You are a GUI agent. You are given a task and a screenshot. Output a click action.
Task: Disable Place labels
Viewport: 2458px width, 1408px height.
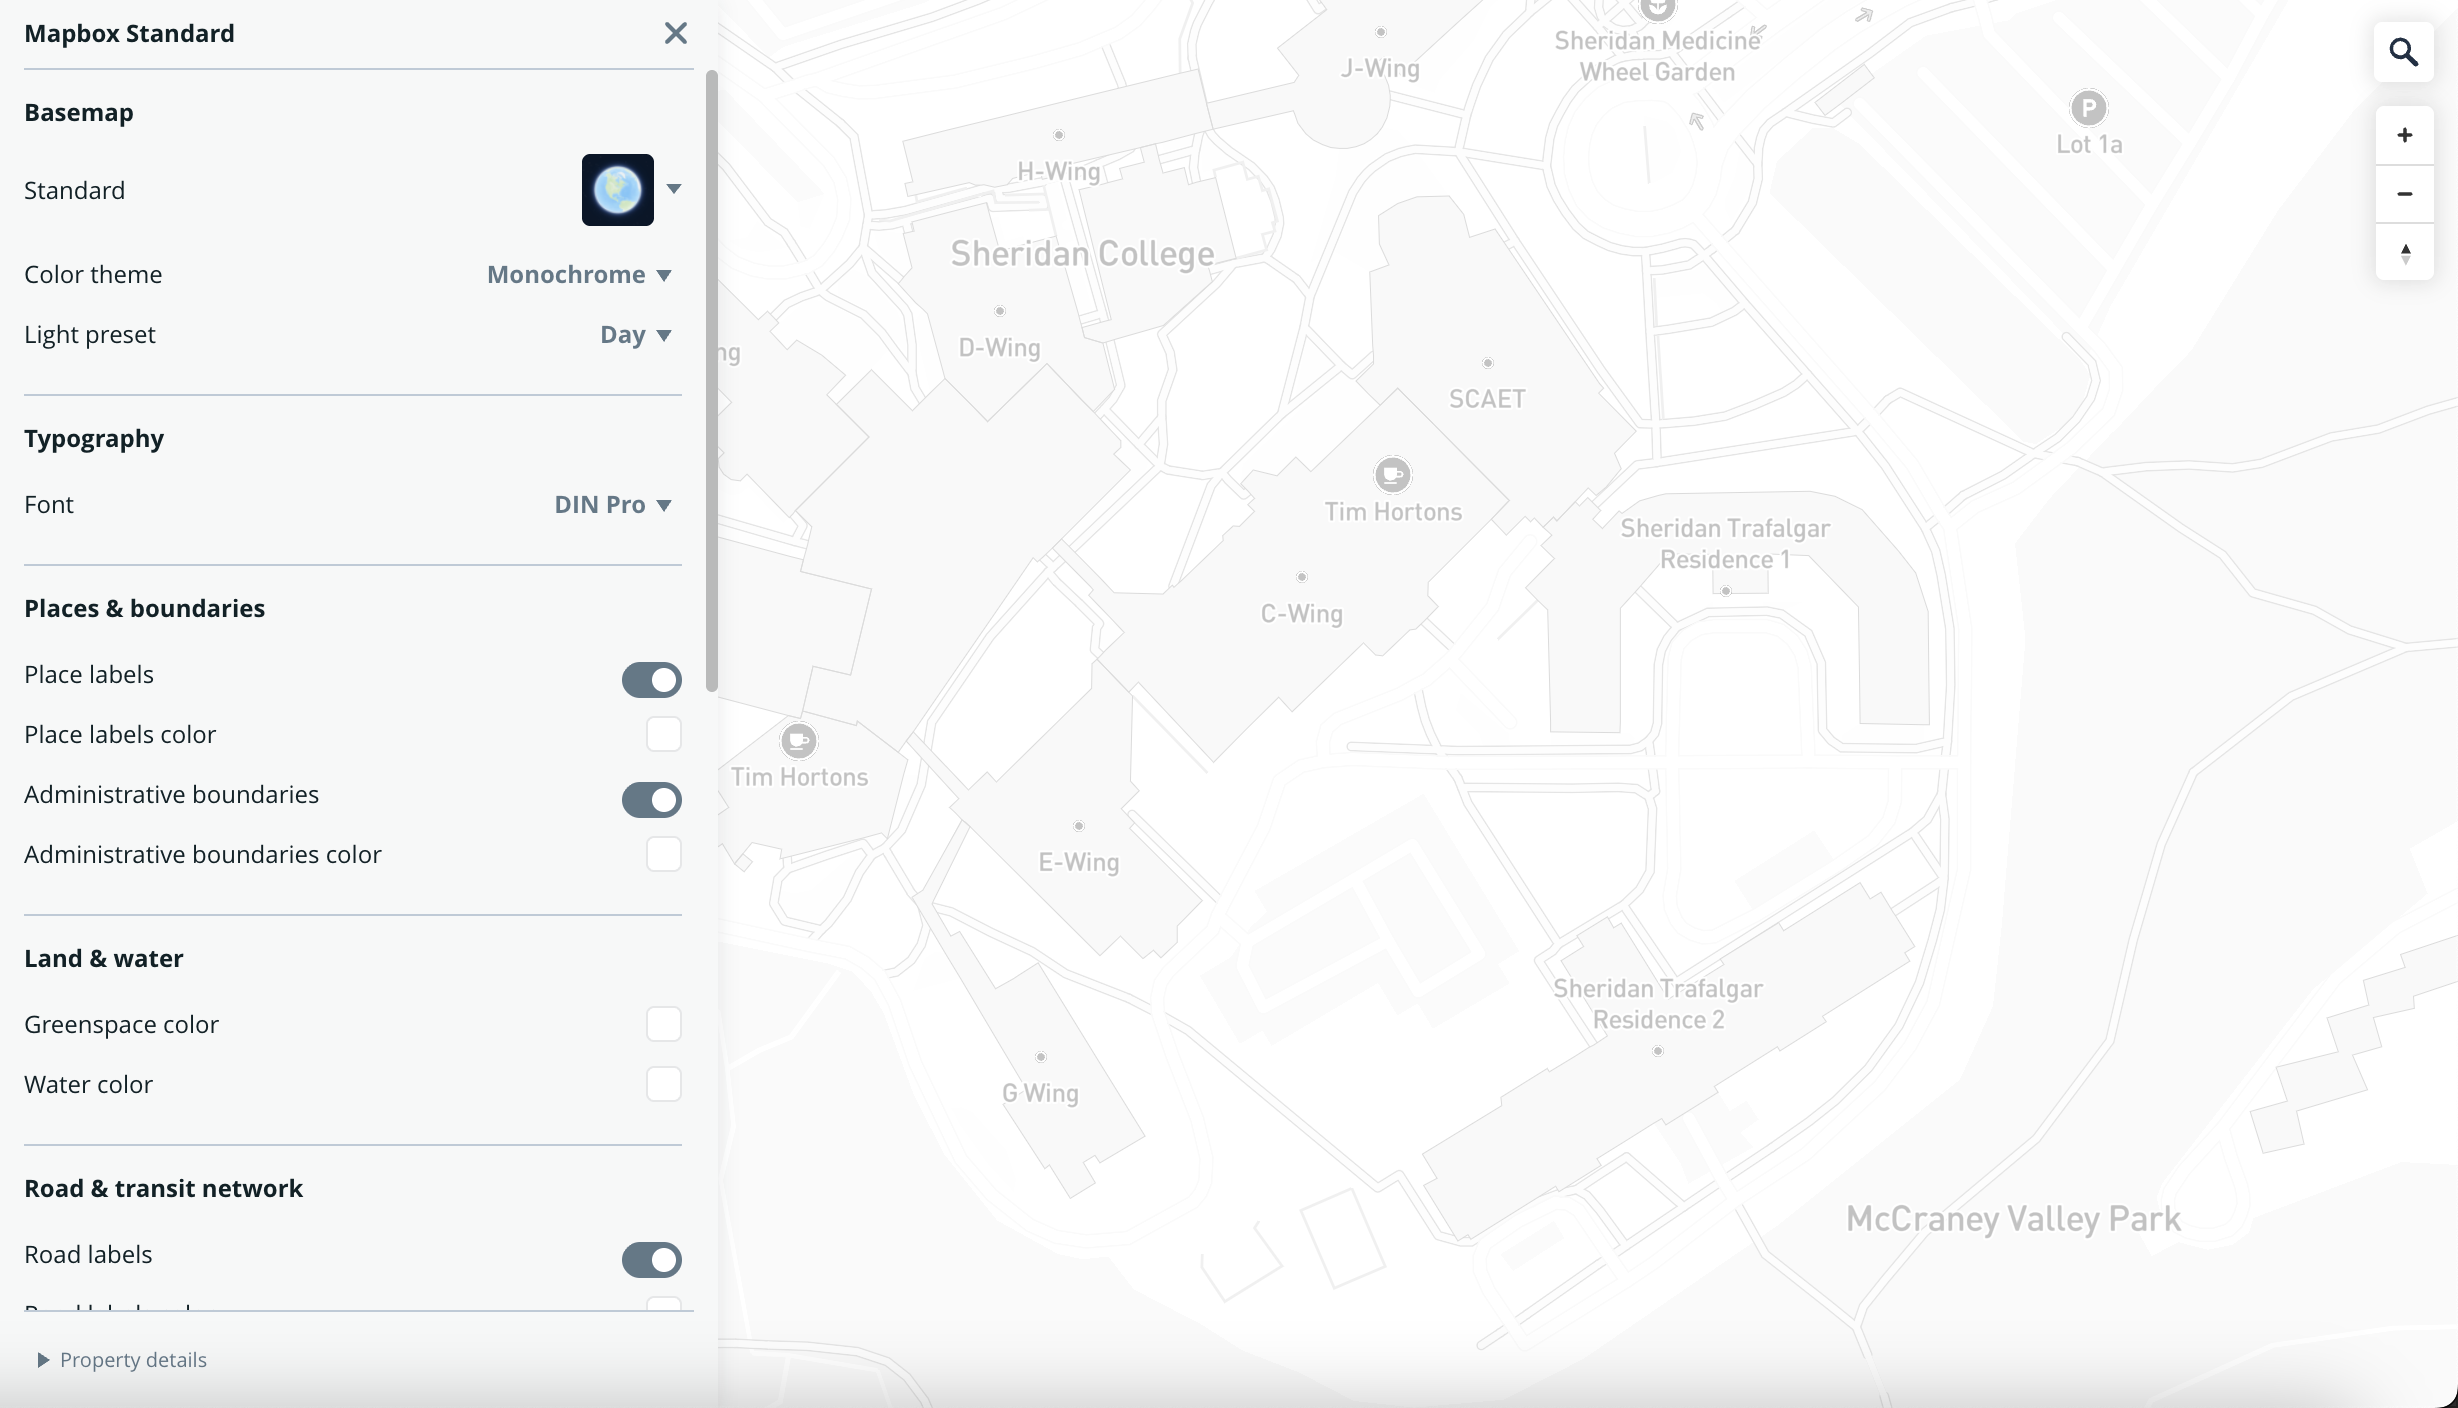click(x=651, y=680)
